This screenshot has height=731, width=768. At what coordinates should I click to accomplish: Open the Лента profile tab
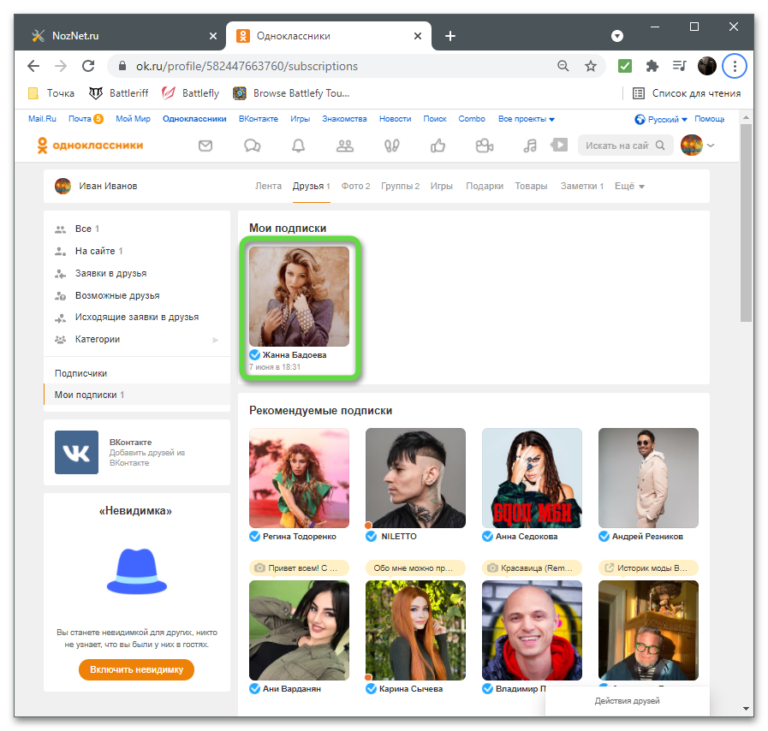click(x=268, y=186)
